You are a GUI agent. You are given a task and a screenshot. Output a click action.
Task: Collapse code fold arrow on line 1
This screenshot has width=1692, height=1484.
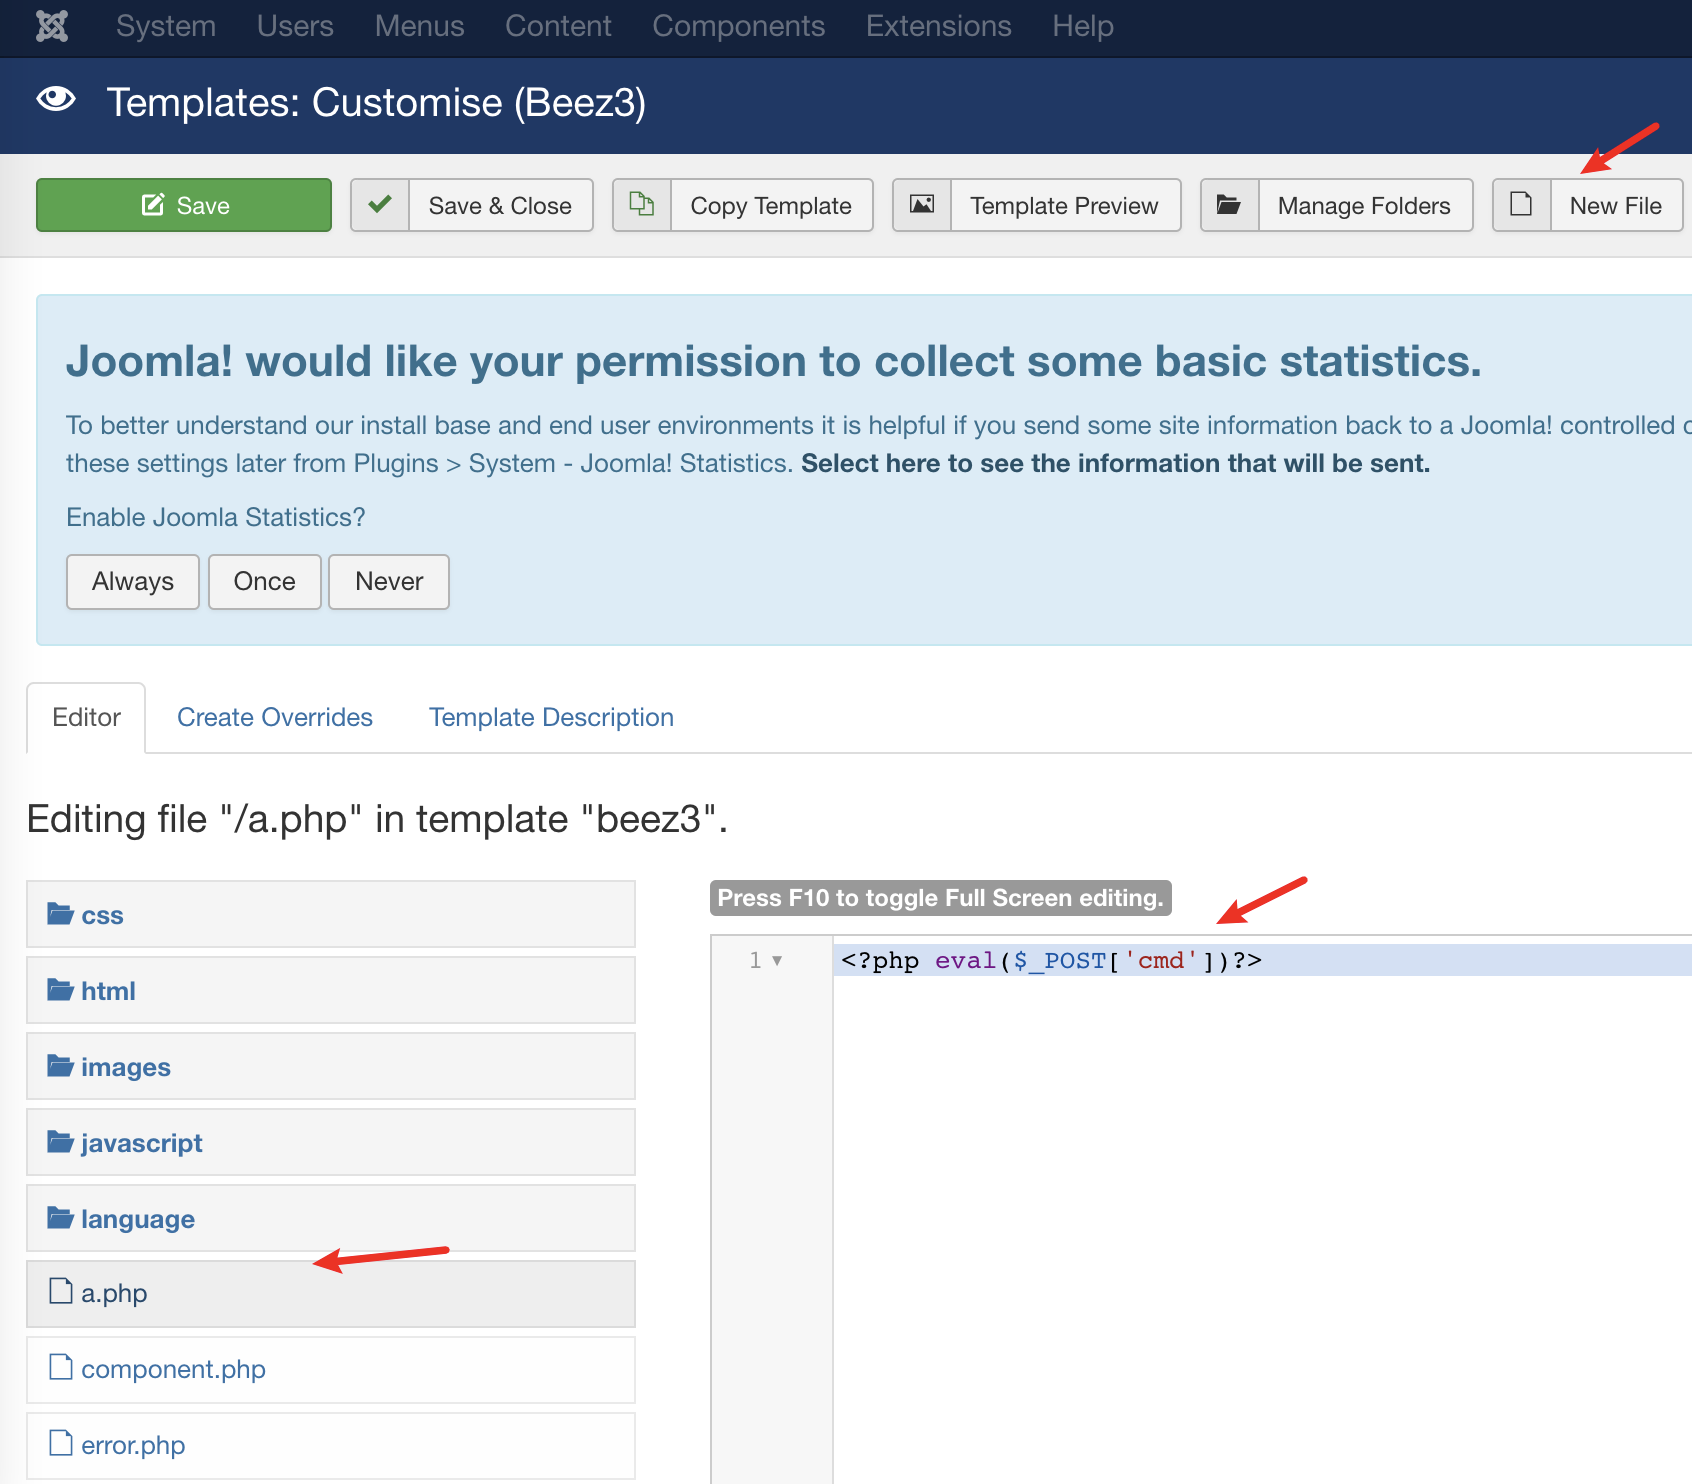pyautogui.click(x=777, y=961)
